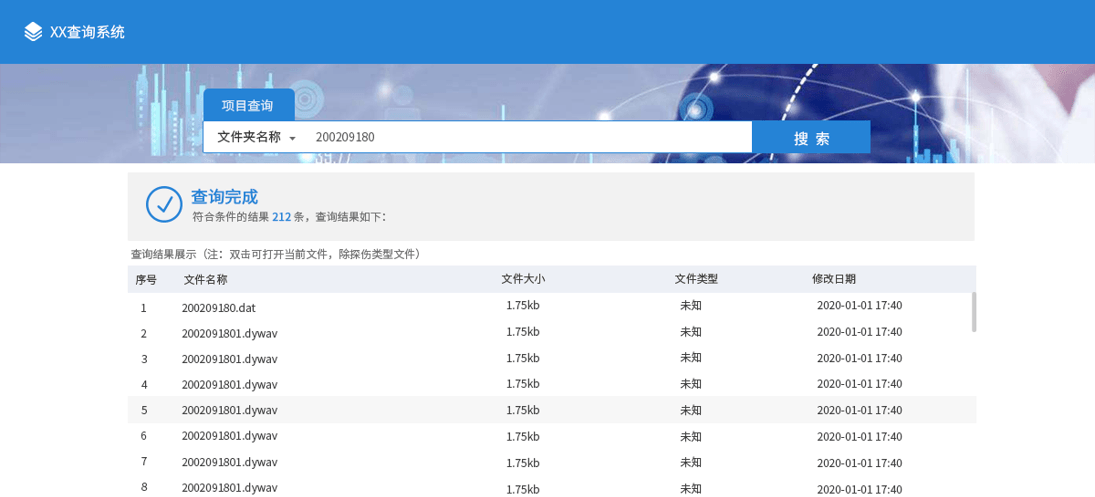Select the 项目查询 tab
This screenshot has height=497, width=1095.
coord(248,105)
